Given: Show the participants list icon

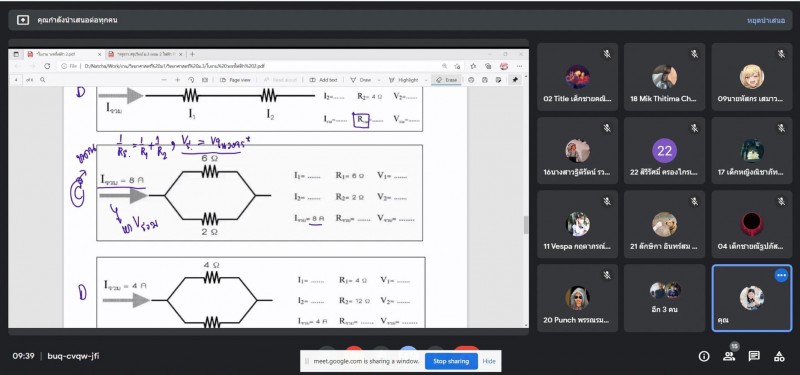Looking at the screenshot, I should tap(729, 356).
